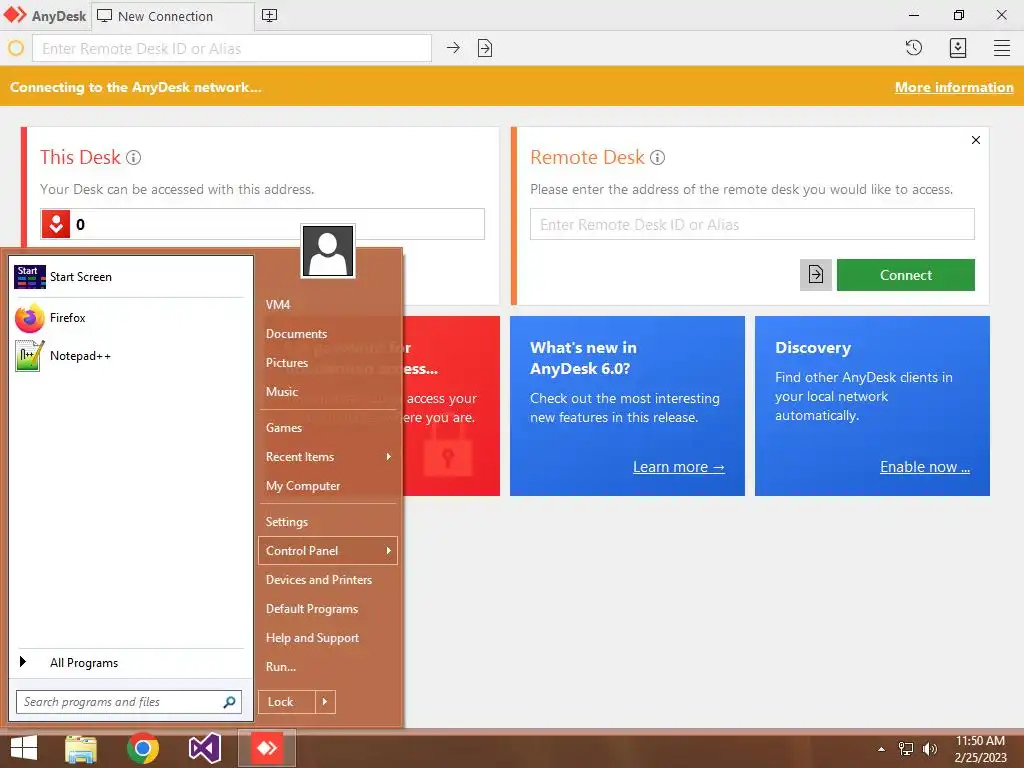Screen dimensions: 1024x768
Task: Open the session history clock icon
Action: pos(914,48)
